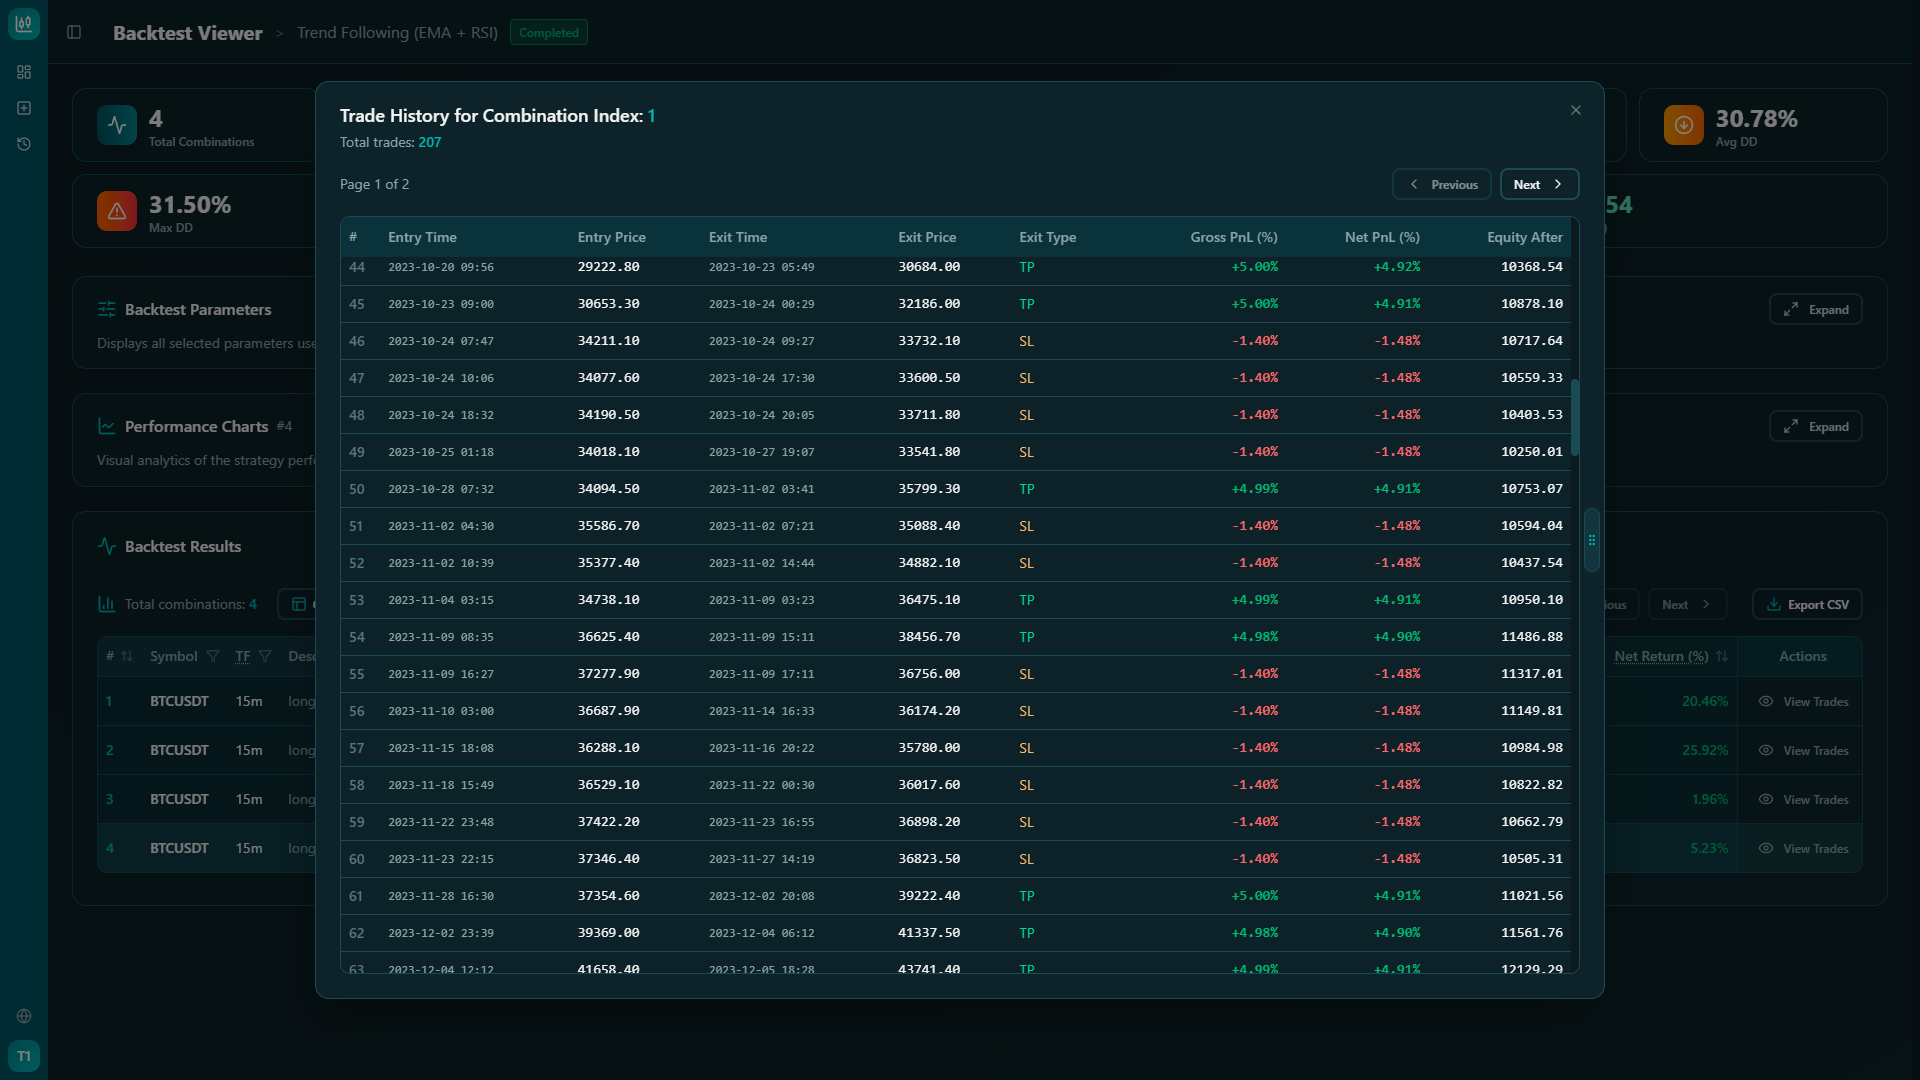Click the Trend Following (EMA + RSI) breadcrumb
Viewport: 1920px width, 1080px height.
(x=397, y=33)
